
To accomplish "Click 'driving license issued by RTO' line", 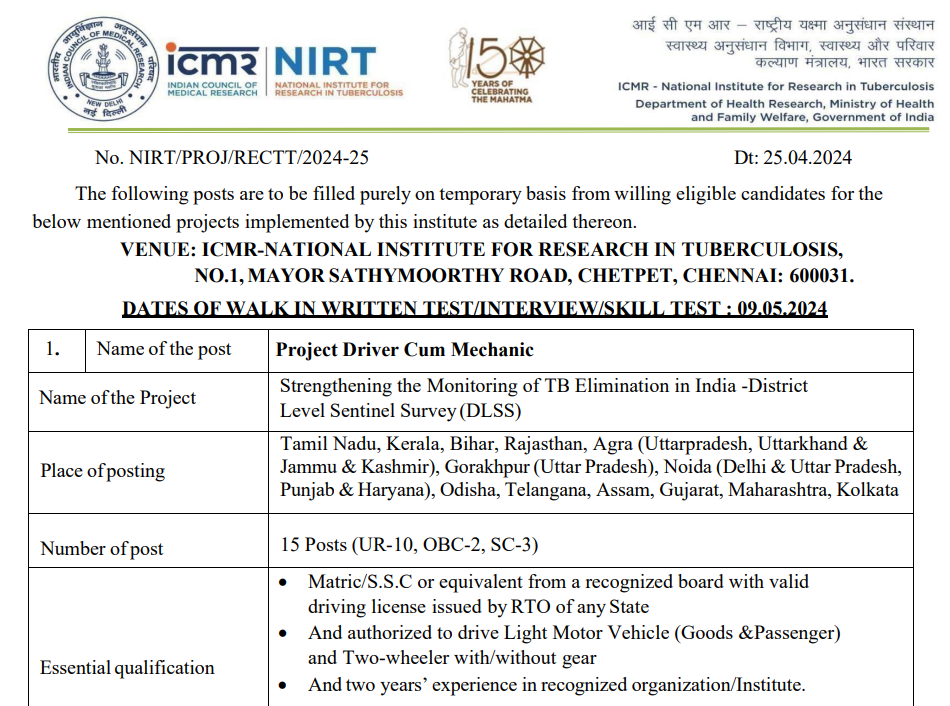I will click(478, 607).
